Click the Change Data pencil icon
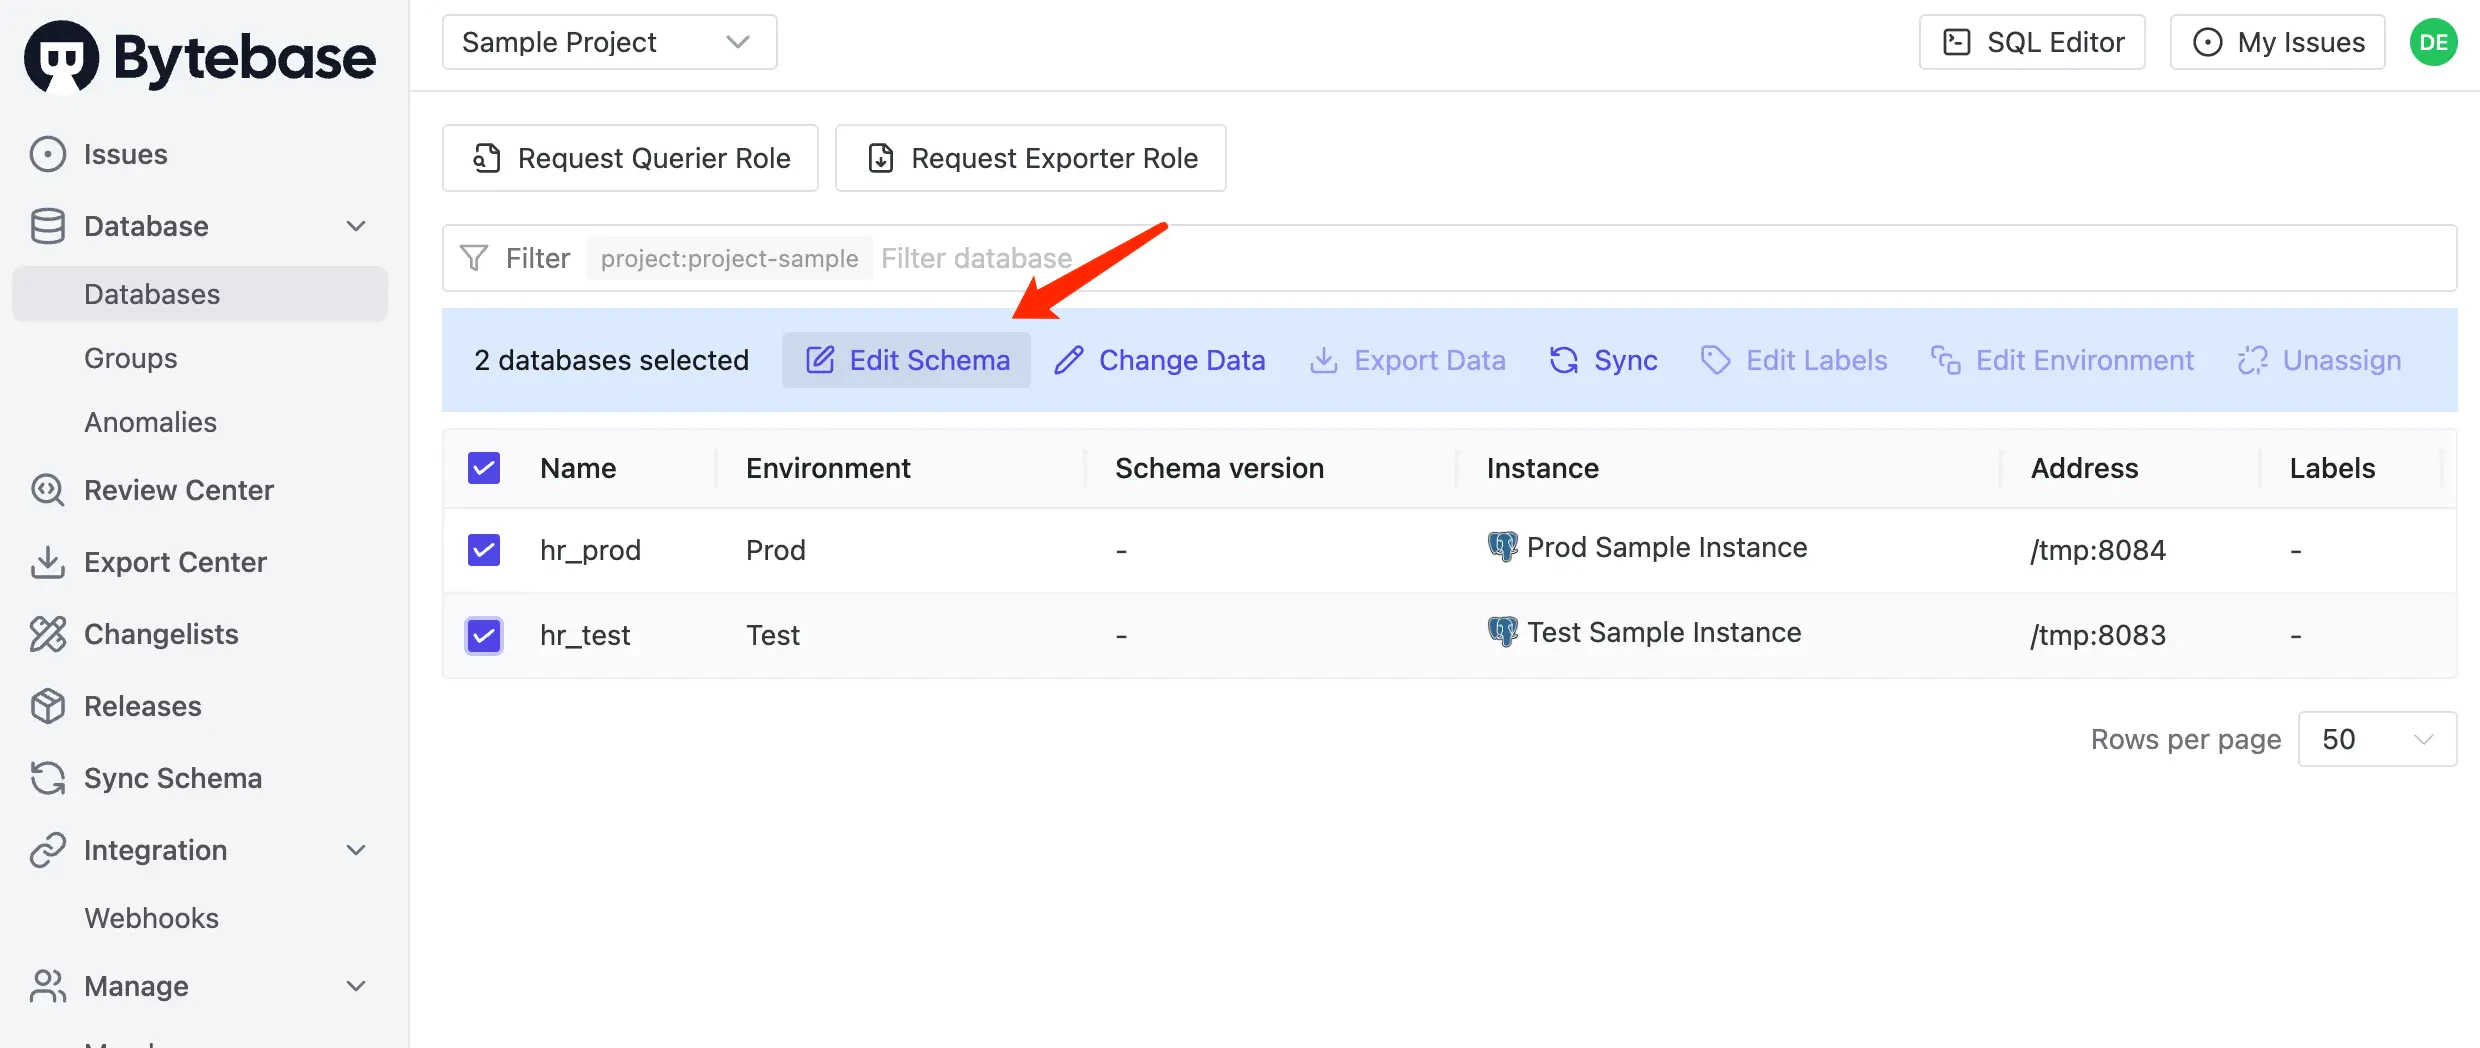Image resolution: width=2480 pixels, height=1048 pixels. [1069, 360]
